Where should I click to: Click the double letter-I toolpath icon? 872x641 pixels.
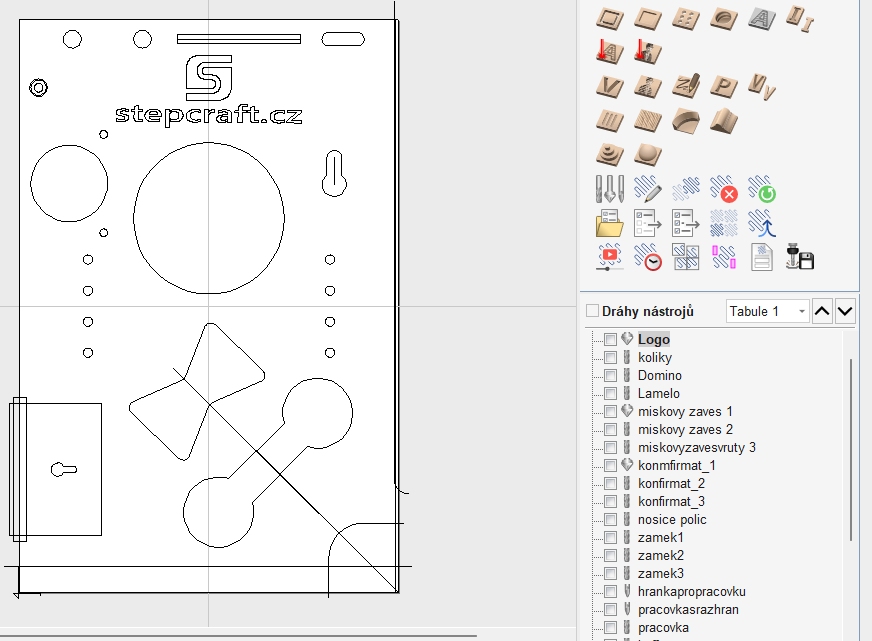(800, 19)
